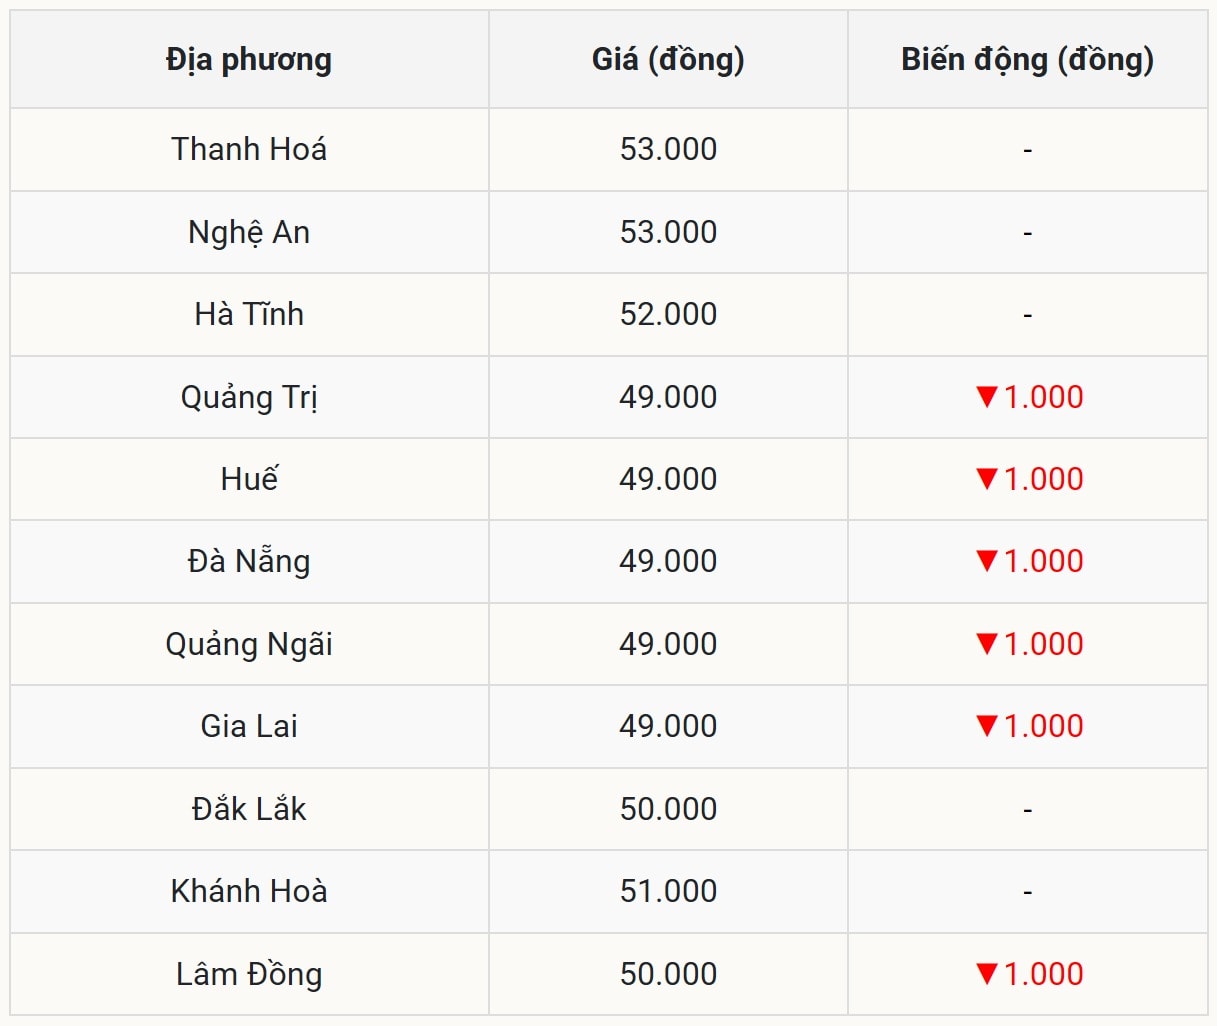
Task: Click red down arrow in Đà Nẵng row
Action: click(987, 561)
